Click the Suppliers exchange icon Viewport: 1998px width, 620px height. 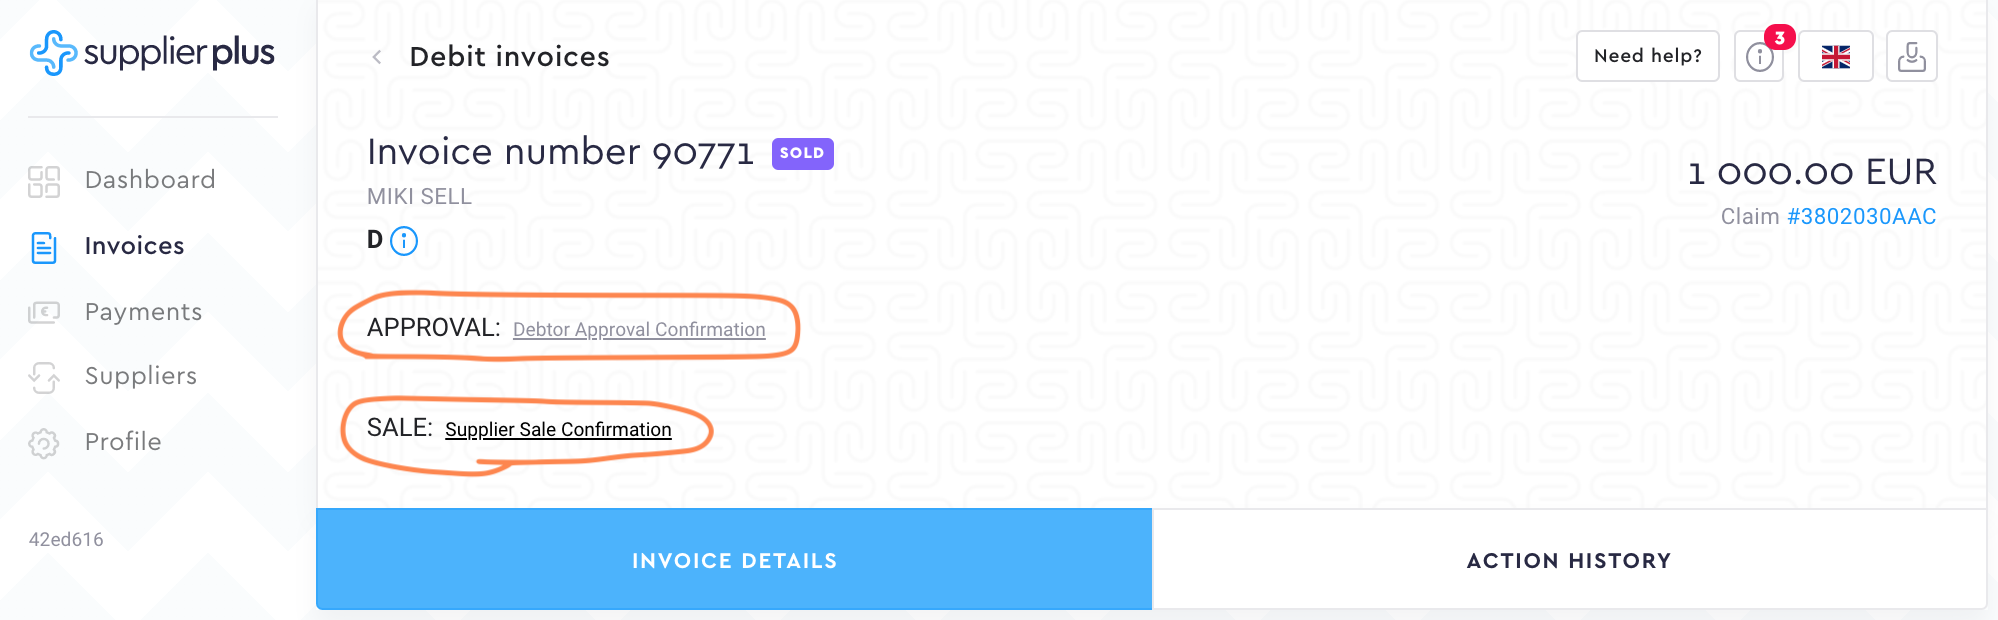(44, 377)
